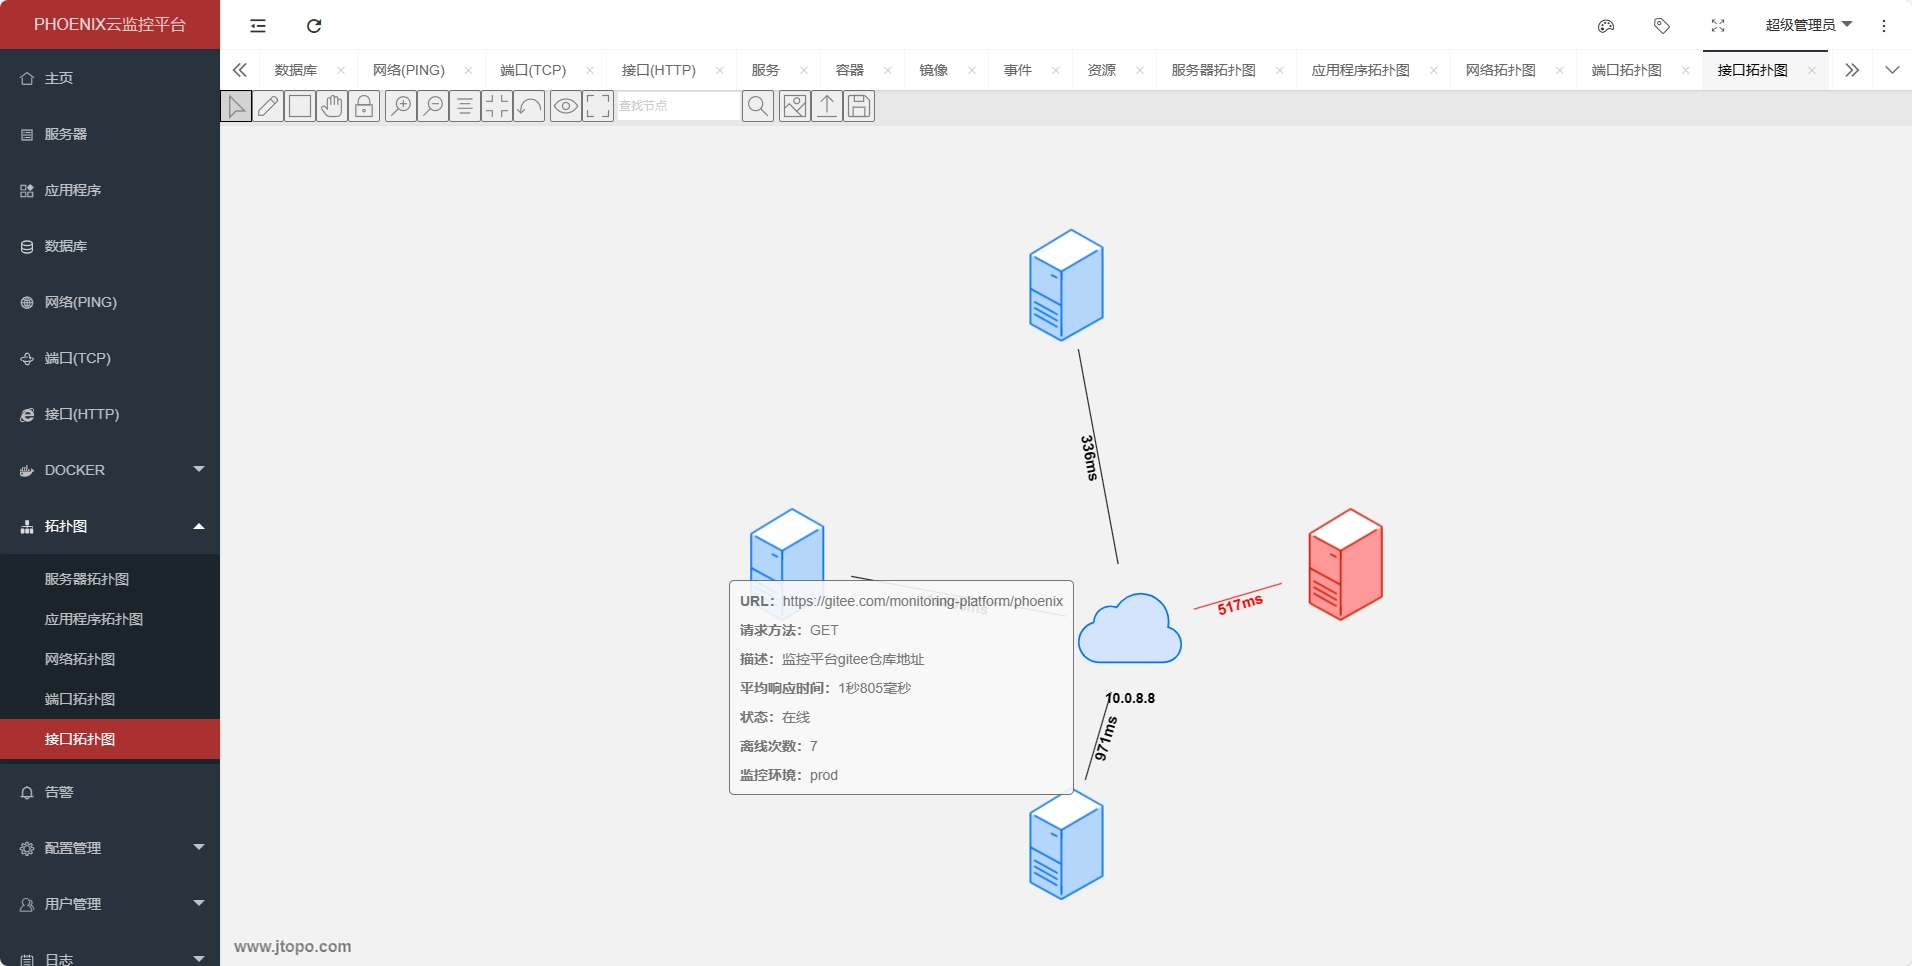1912x966 pixels.
Task: Open 告警 in the sidebar
Action: click(x=110, y=792)
